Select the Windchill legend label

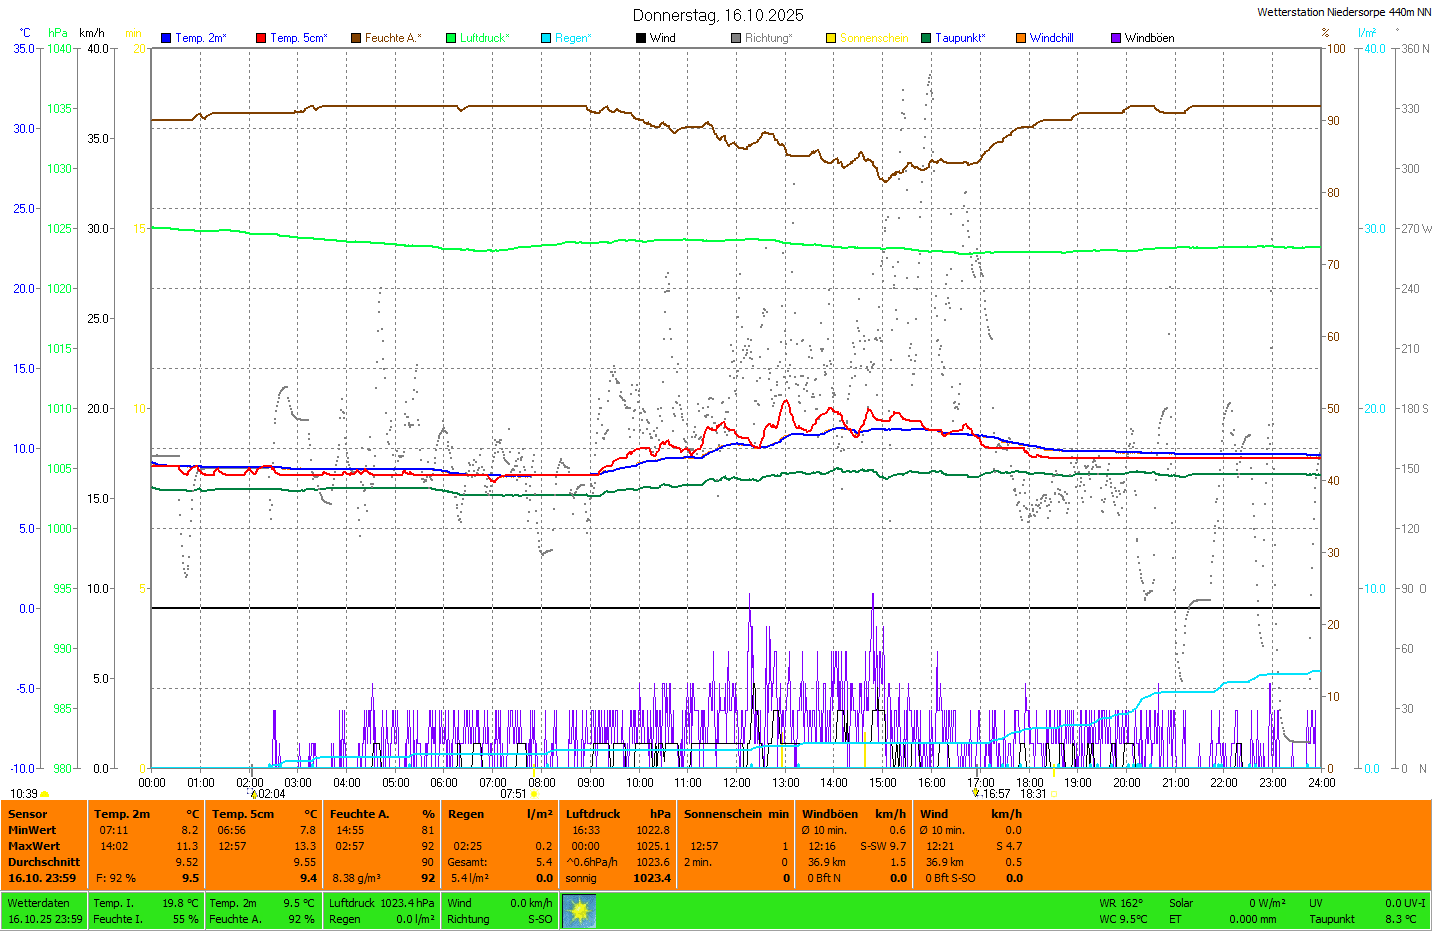coord(1051,38)
